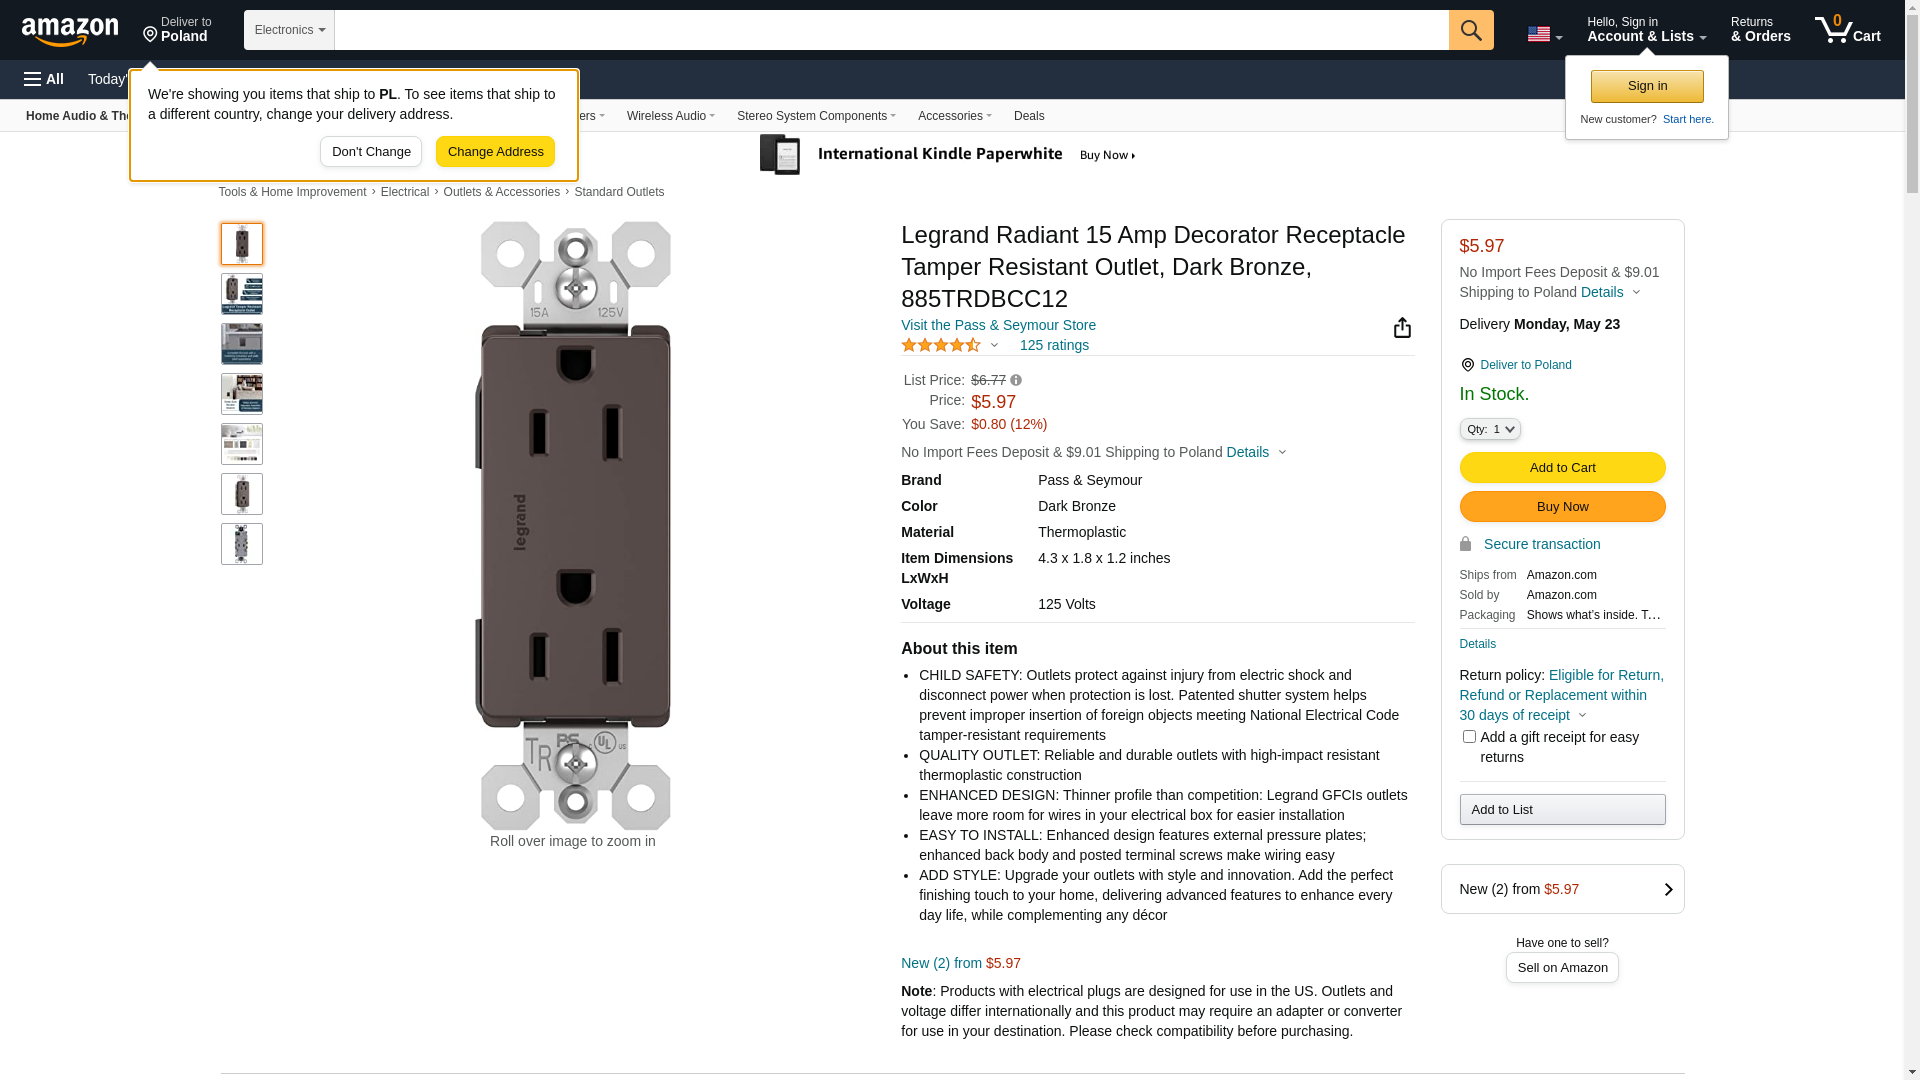The width and height of the screenshot is (1920, 1080).
Task: Select the second product thumbnail image
Action: [242, 294]
